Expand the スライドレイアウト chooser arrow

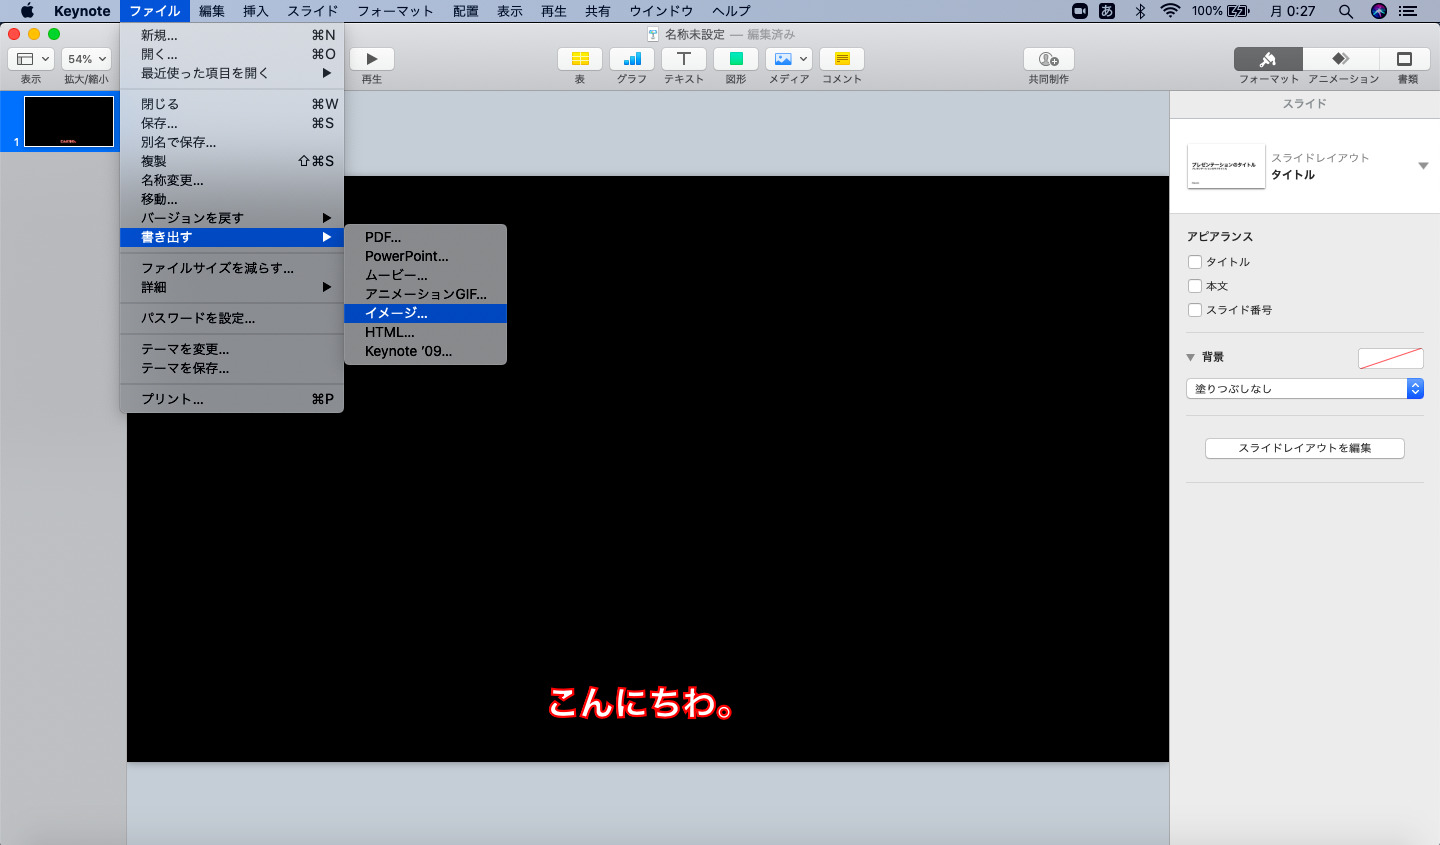[x=1423, y=166]
